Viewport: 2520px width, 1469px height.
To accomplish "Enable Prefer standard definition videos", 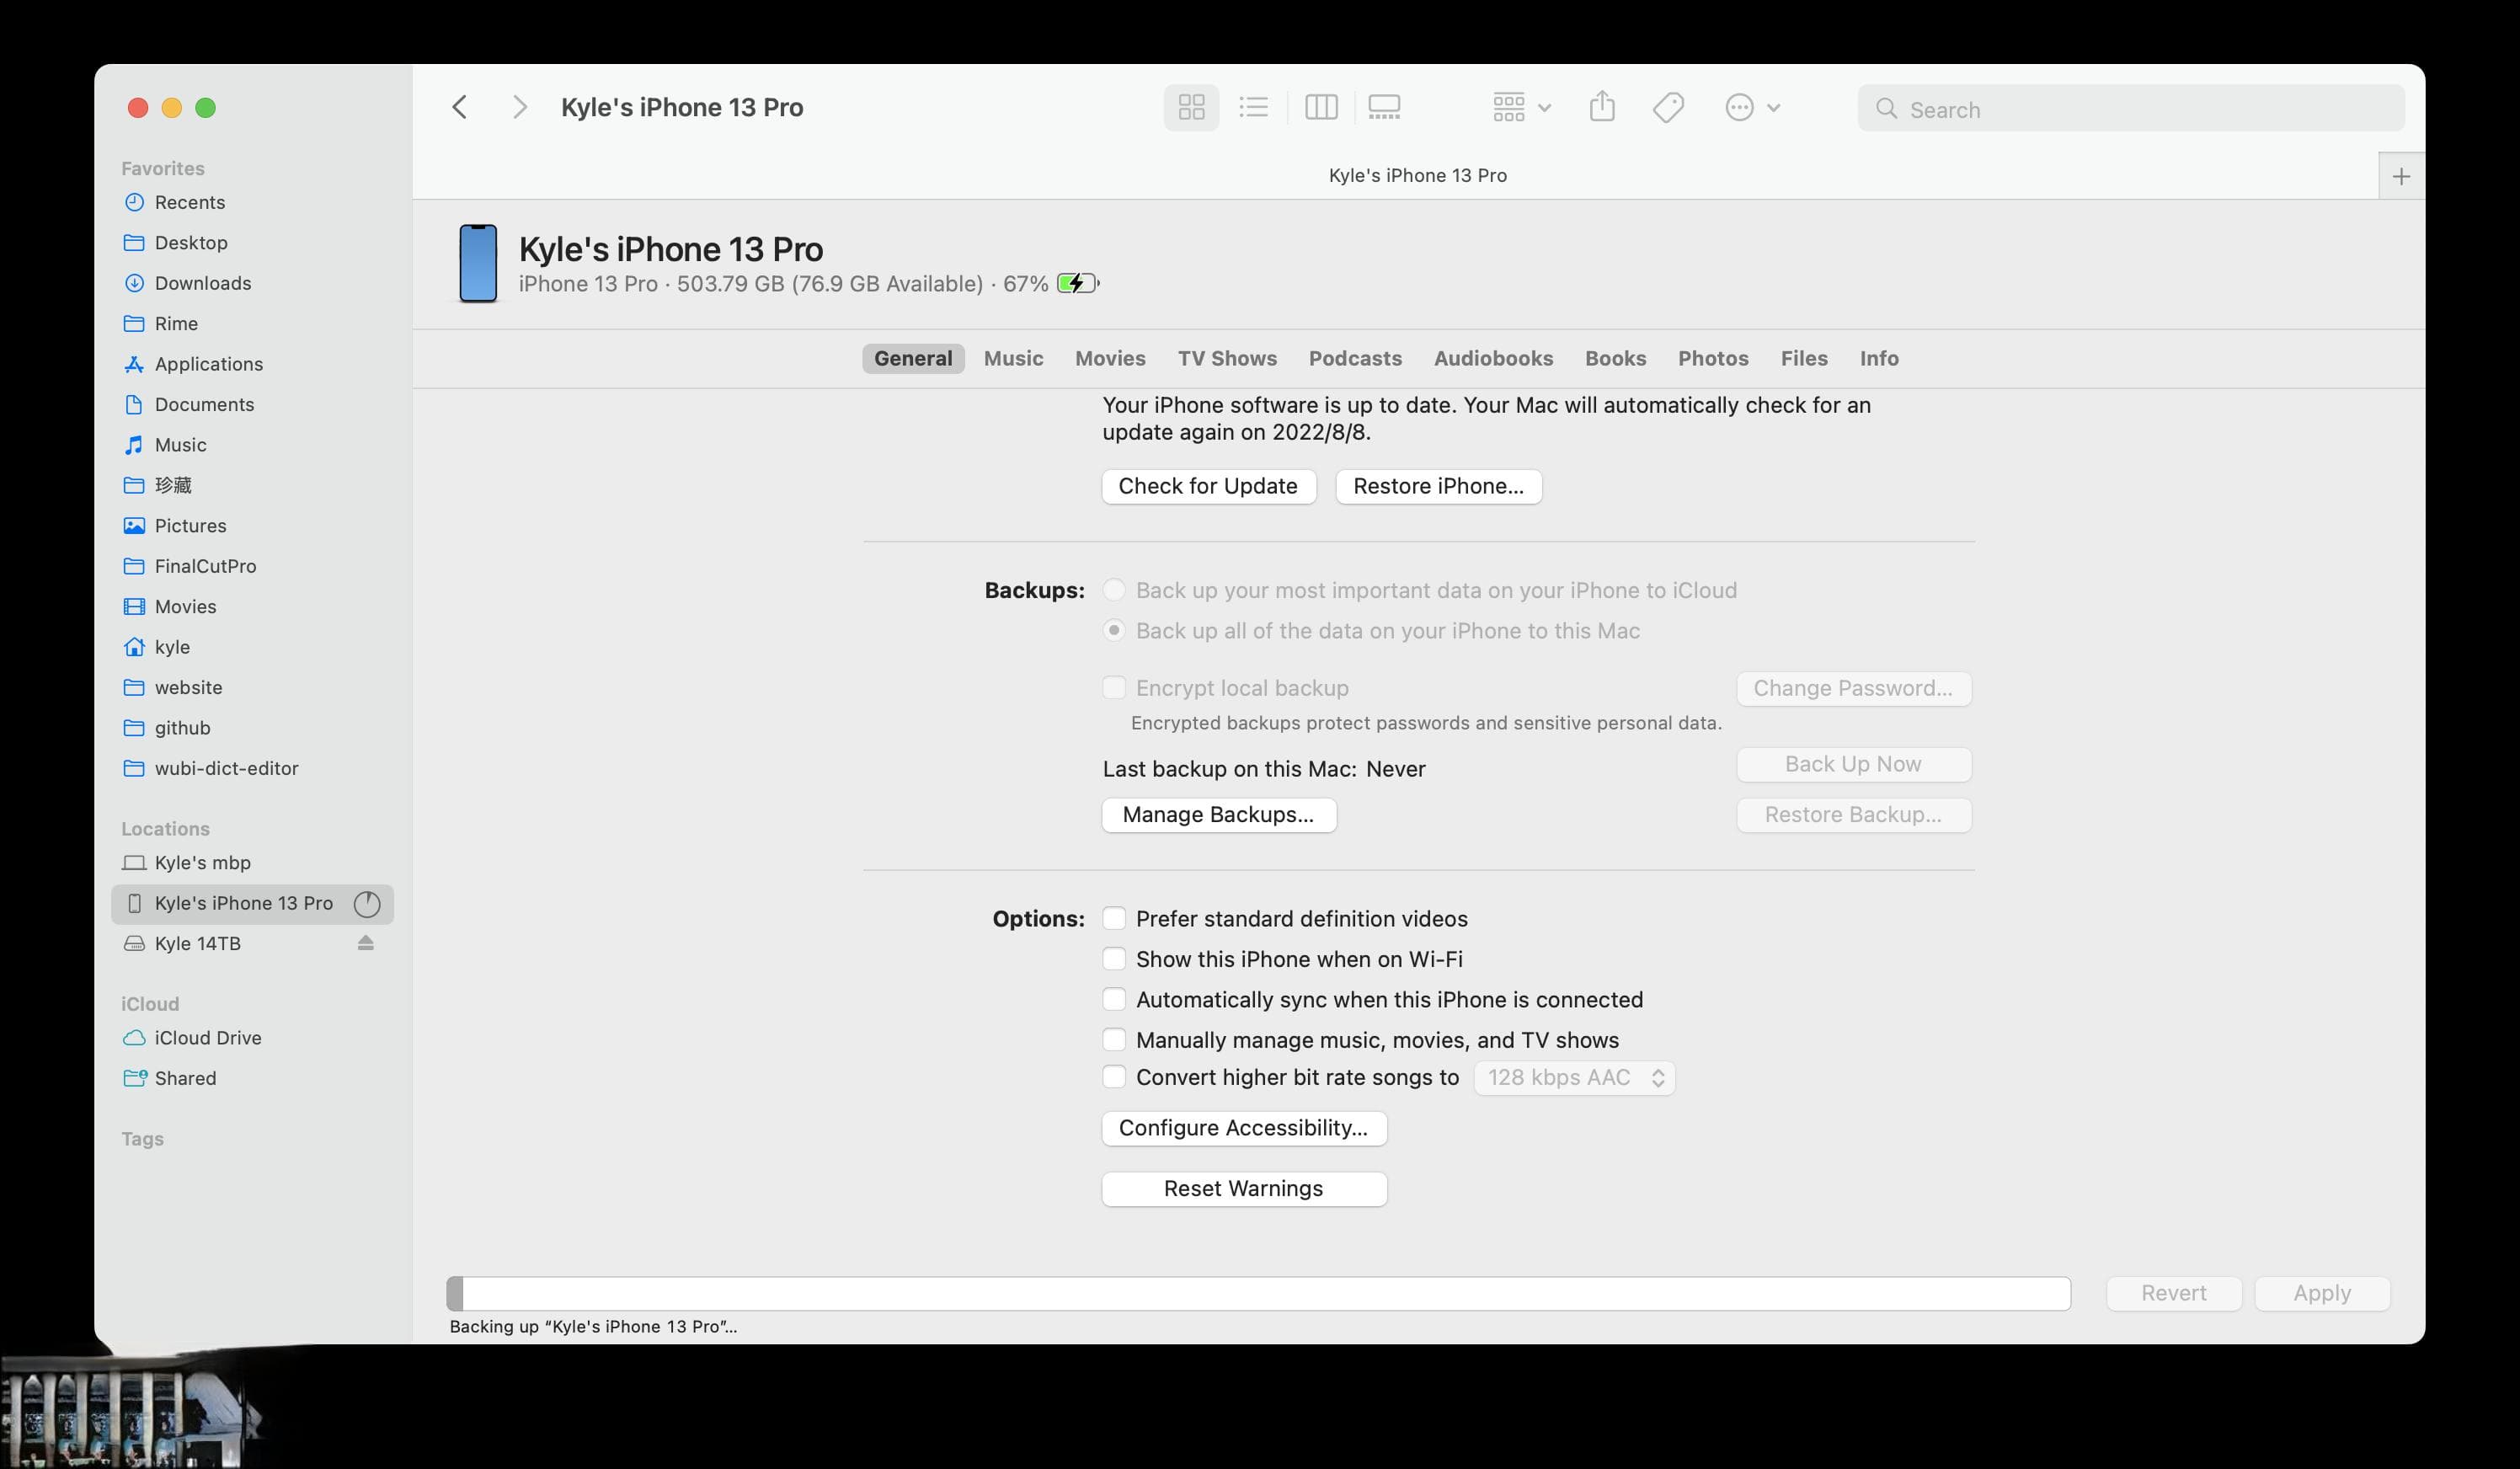I will pos(1113,919).
